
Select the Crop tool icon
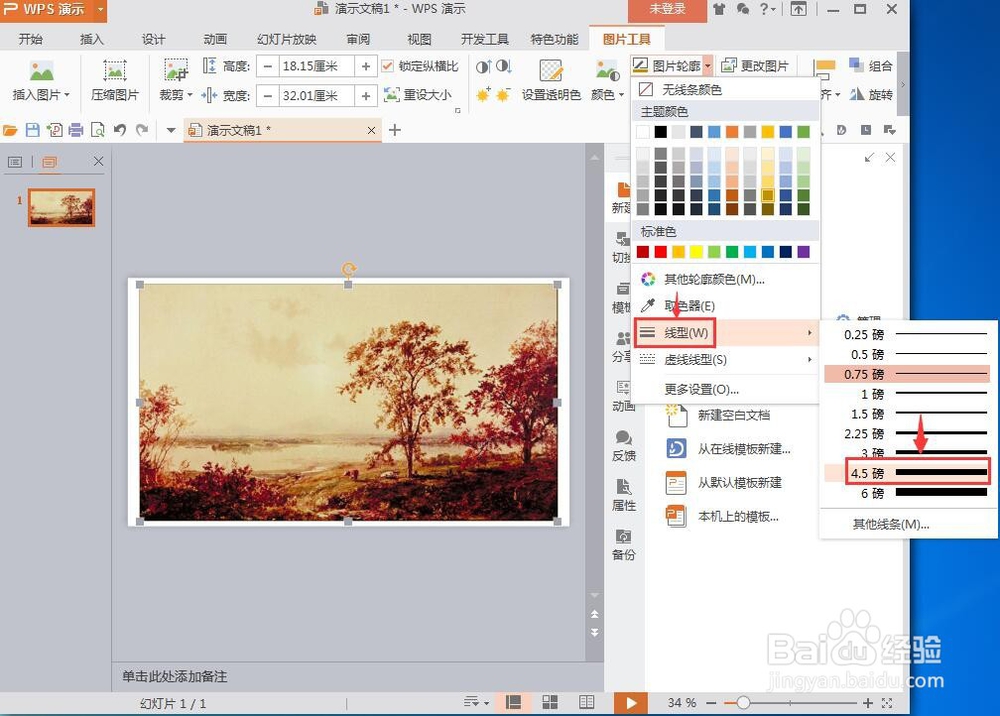[175, 70]
